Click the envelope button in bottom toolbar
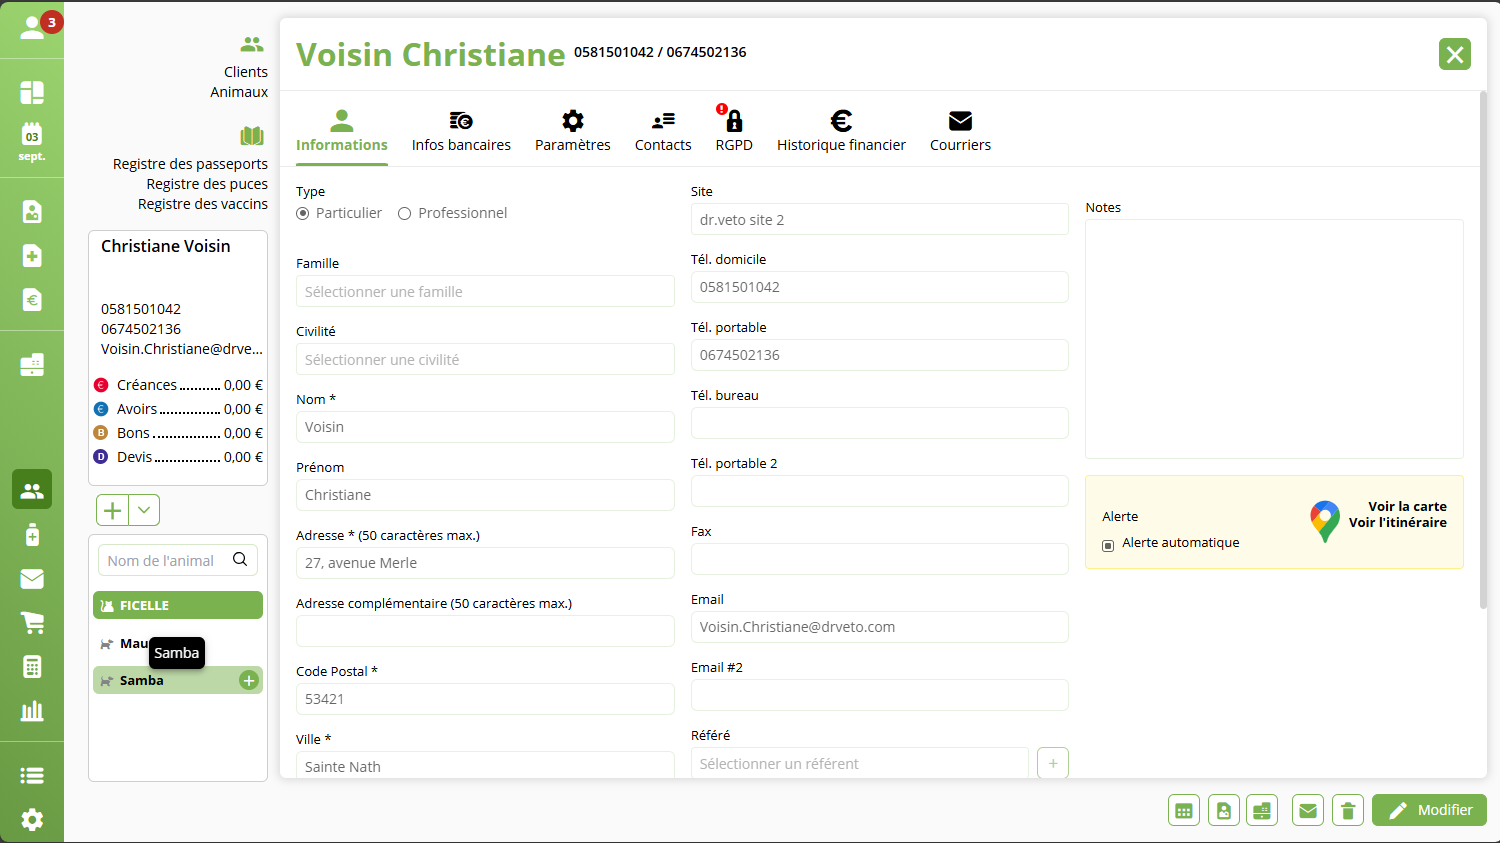Viewport: 1500px width, 843px height. [1307, 810]
